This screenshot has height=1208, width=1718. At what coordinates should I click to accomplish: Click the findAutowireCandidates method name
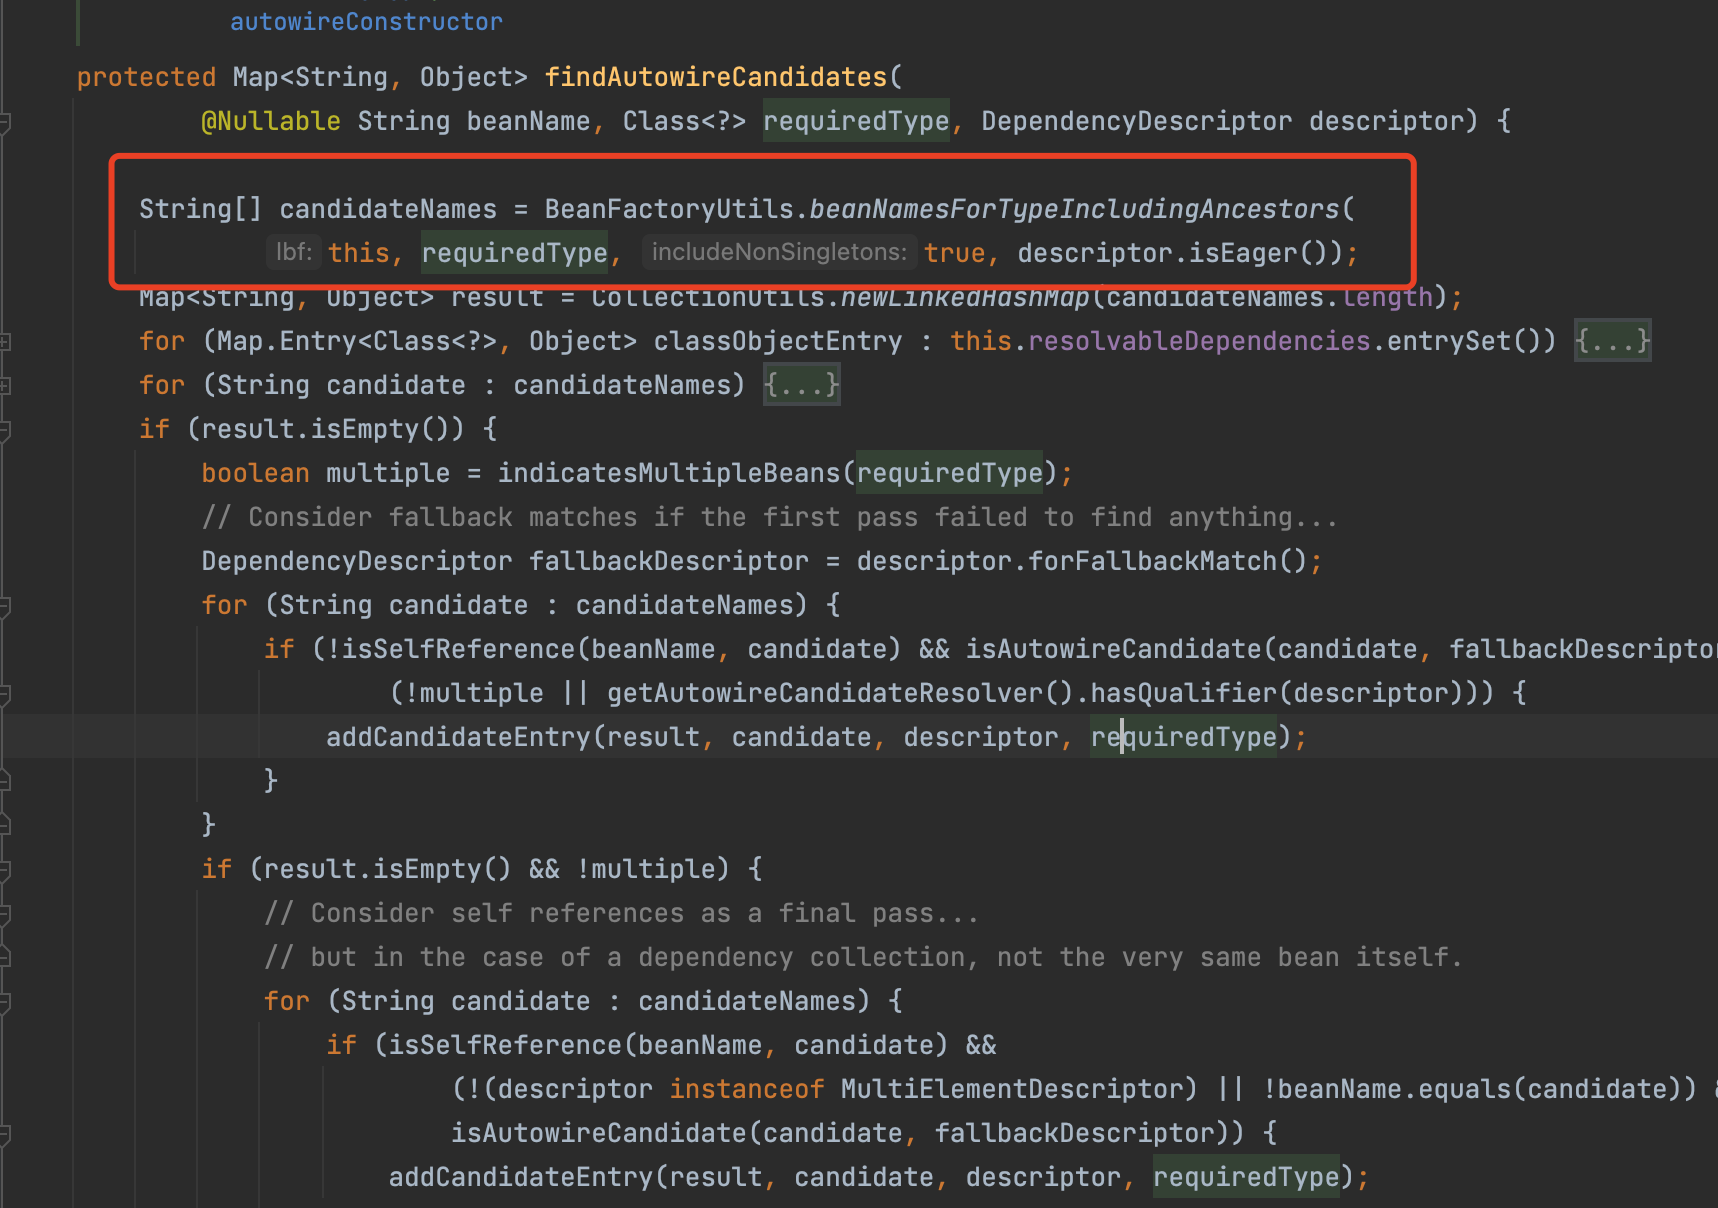tap(716, 77)
